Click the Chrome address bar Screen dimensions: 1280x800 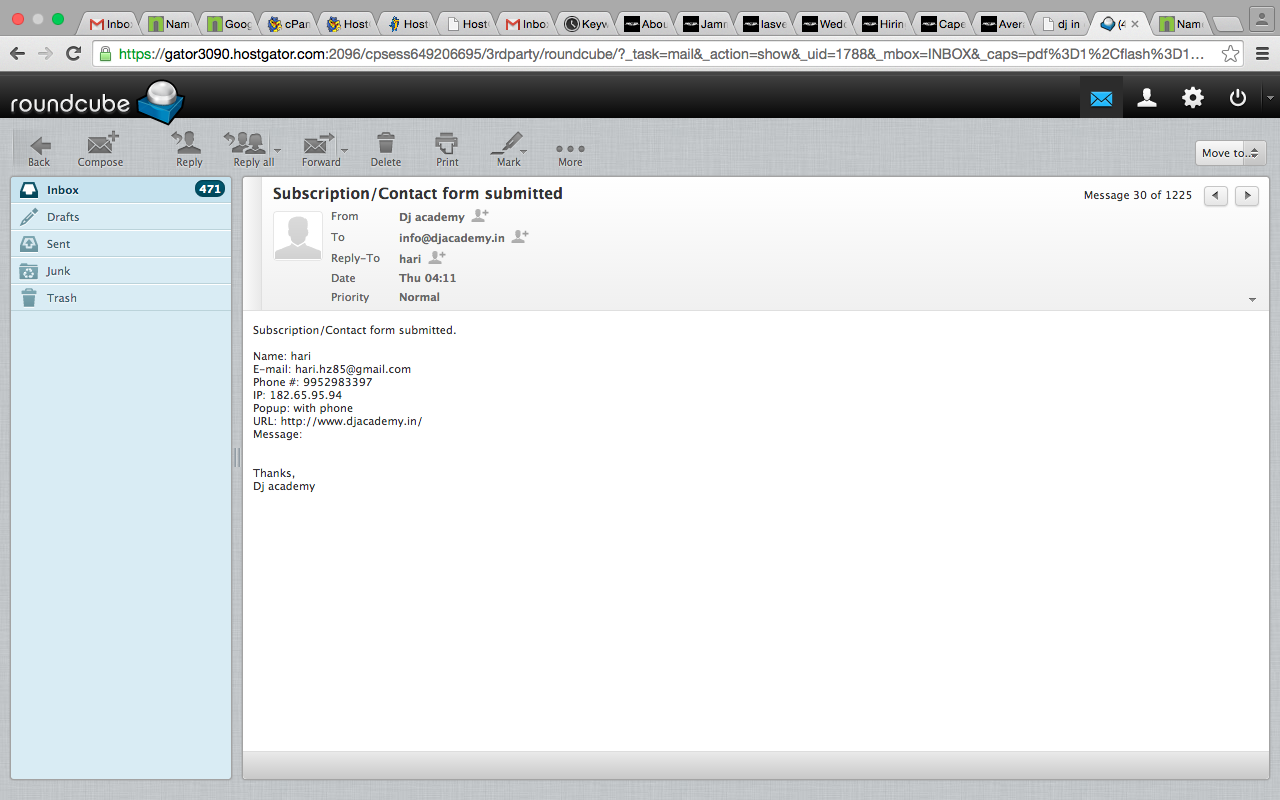tap(660, 54)
